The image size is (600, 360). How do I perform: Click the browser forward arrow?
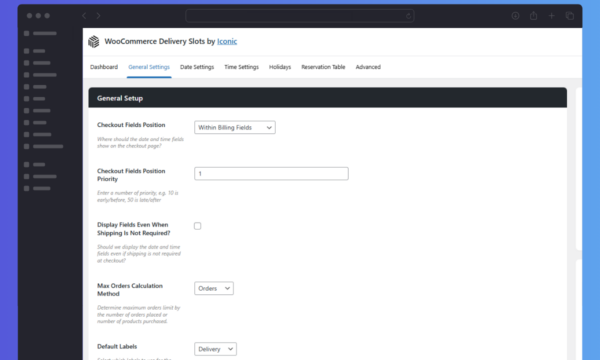click(98, 16)
